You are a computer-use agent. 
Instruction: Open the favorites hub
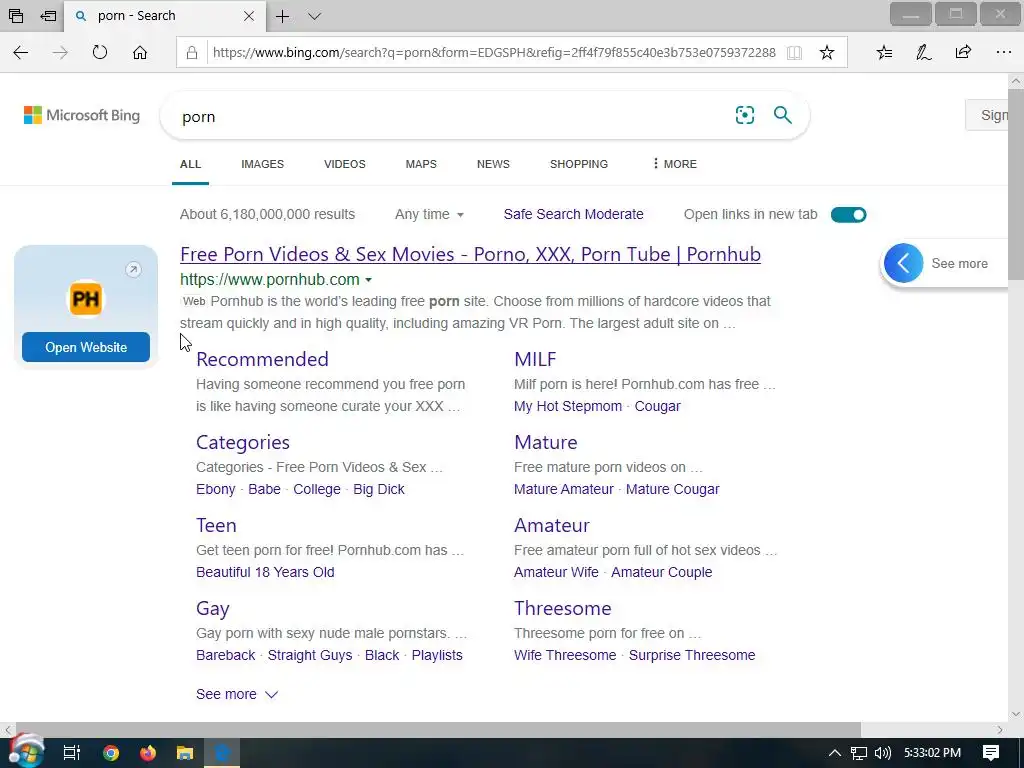(884, 53)
